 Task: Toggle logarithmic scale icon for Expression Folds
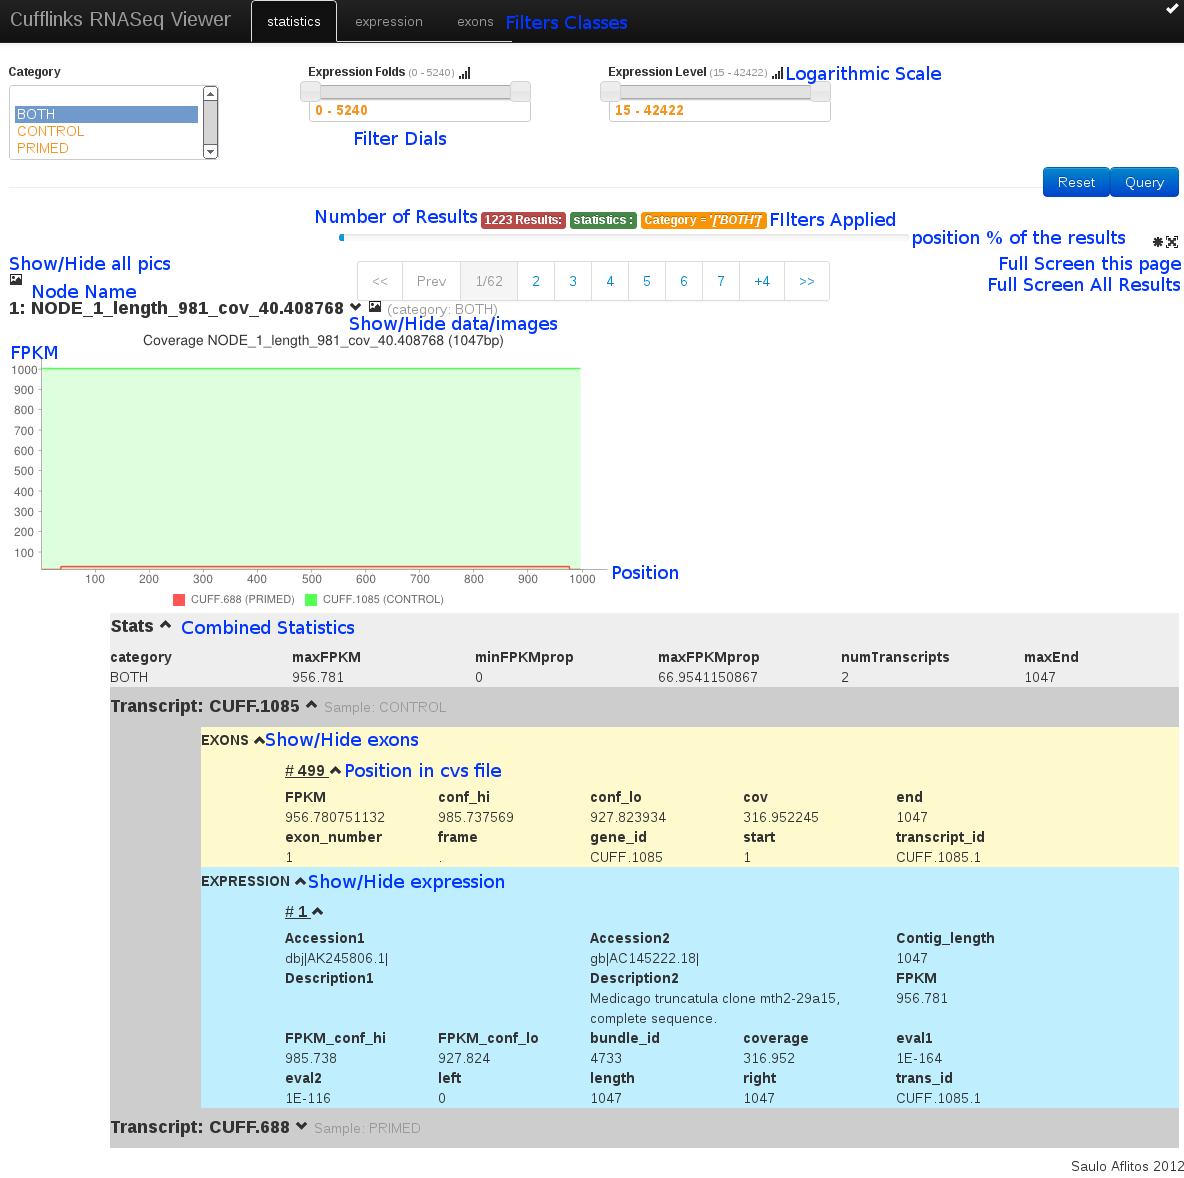tap(464, 73)
